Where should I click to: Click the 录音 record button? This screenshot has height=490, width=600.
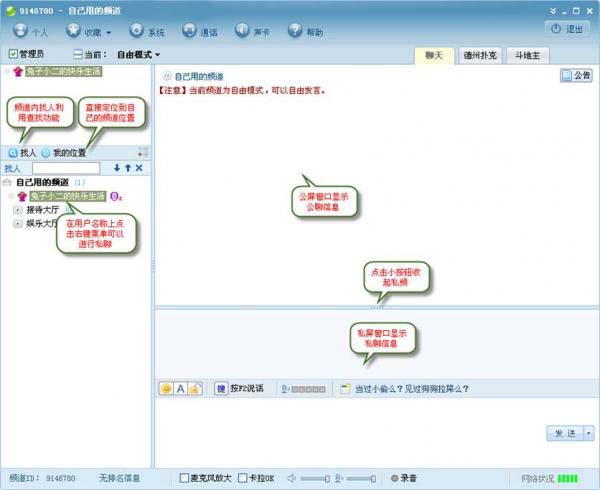404,478
